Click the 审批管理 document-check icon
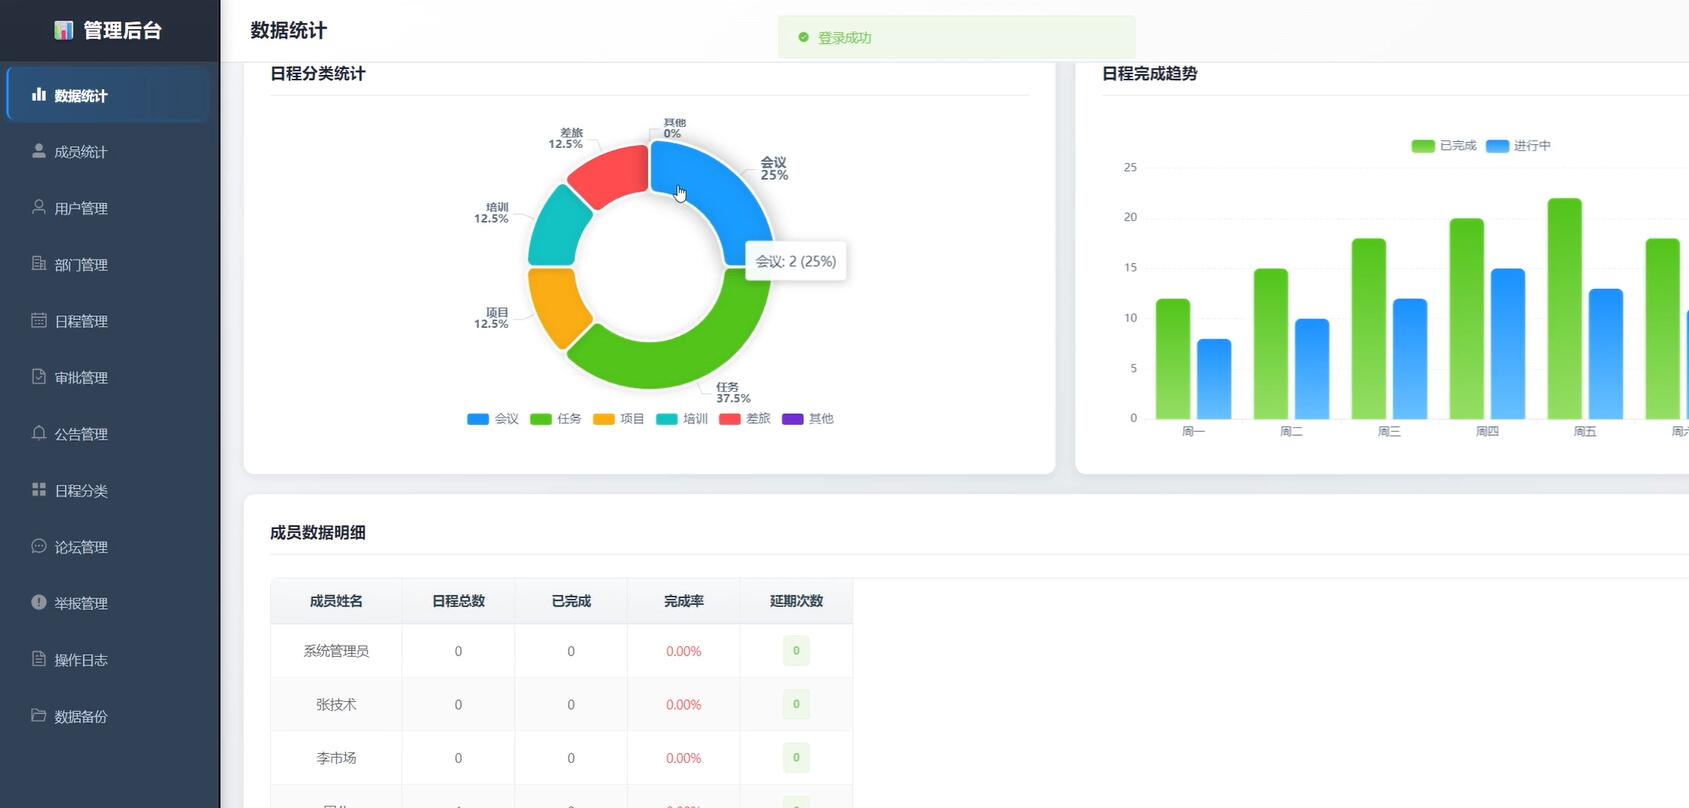This screenshot has width=1689, height=808. click(x=39, y=377)
